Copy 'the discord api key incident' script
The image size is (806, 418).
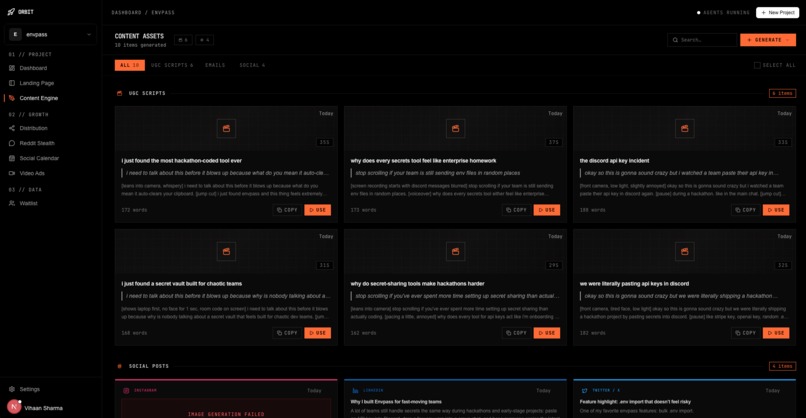coord(746,210)
